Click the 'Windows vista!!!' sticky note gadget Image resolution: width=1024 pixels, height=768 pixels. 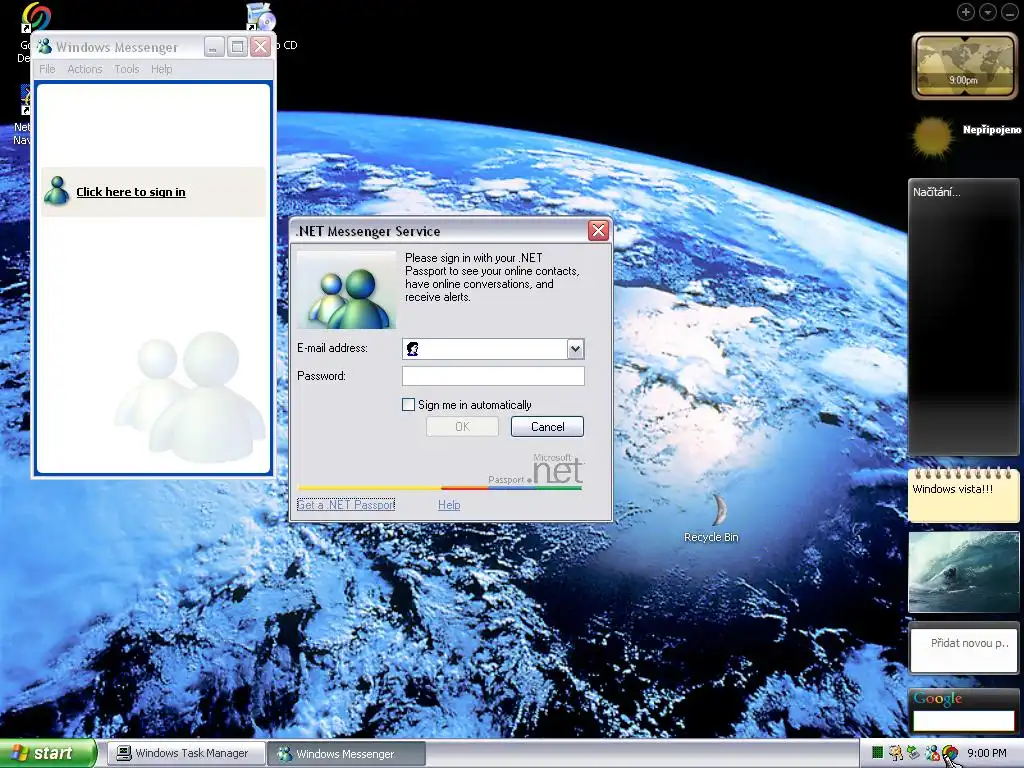coord(963,495)
